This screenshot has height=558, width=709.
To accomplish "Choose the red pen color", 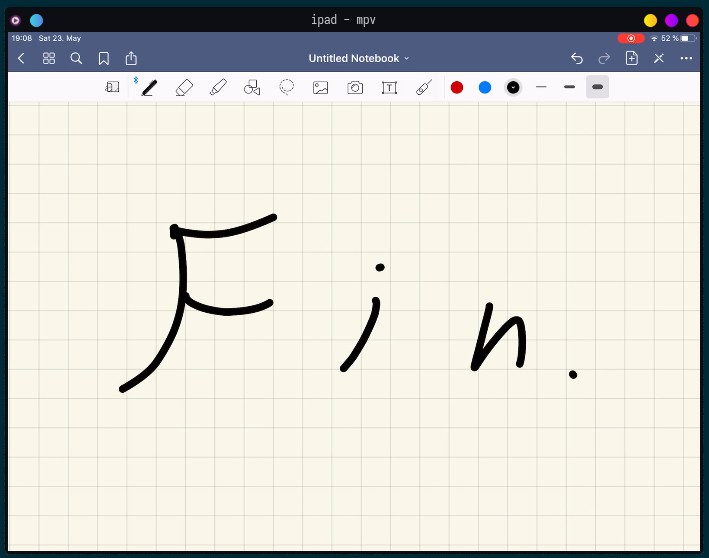I will [457, 87].
